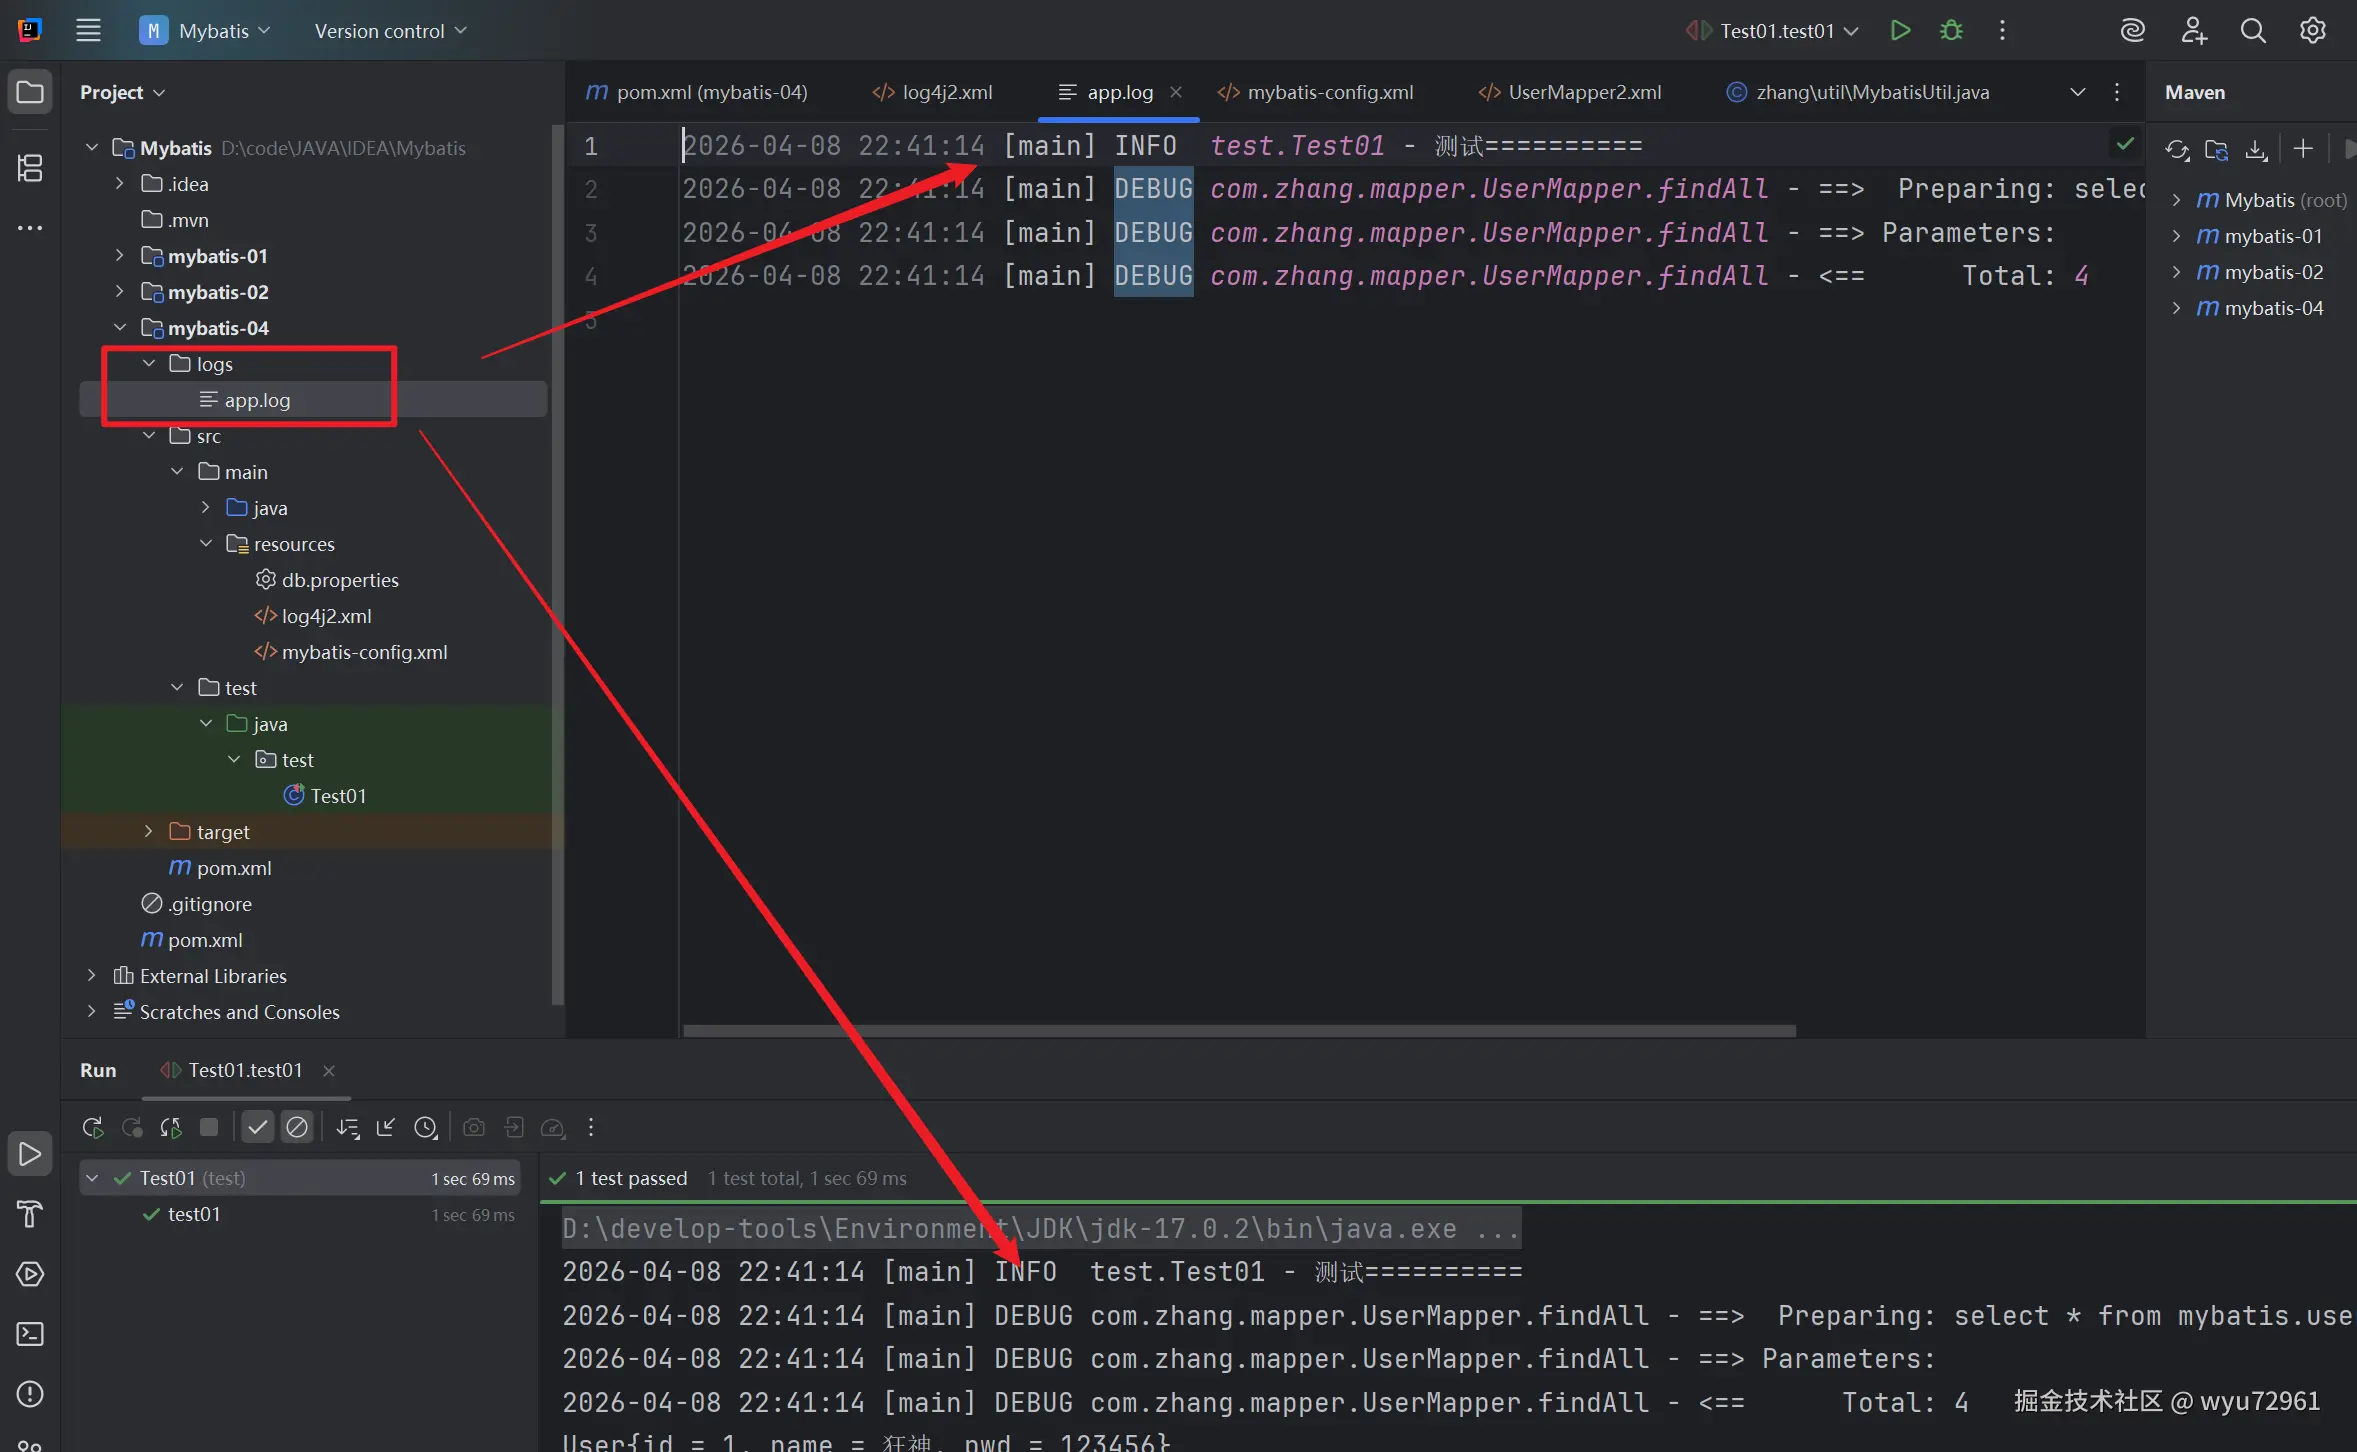The width and height of the screenshot is (2357, 1452).
Task: Open the test history clock icon
Action: tap(426, 1128)
